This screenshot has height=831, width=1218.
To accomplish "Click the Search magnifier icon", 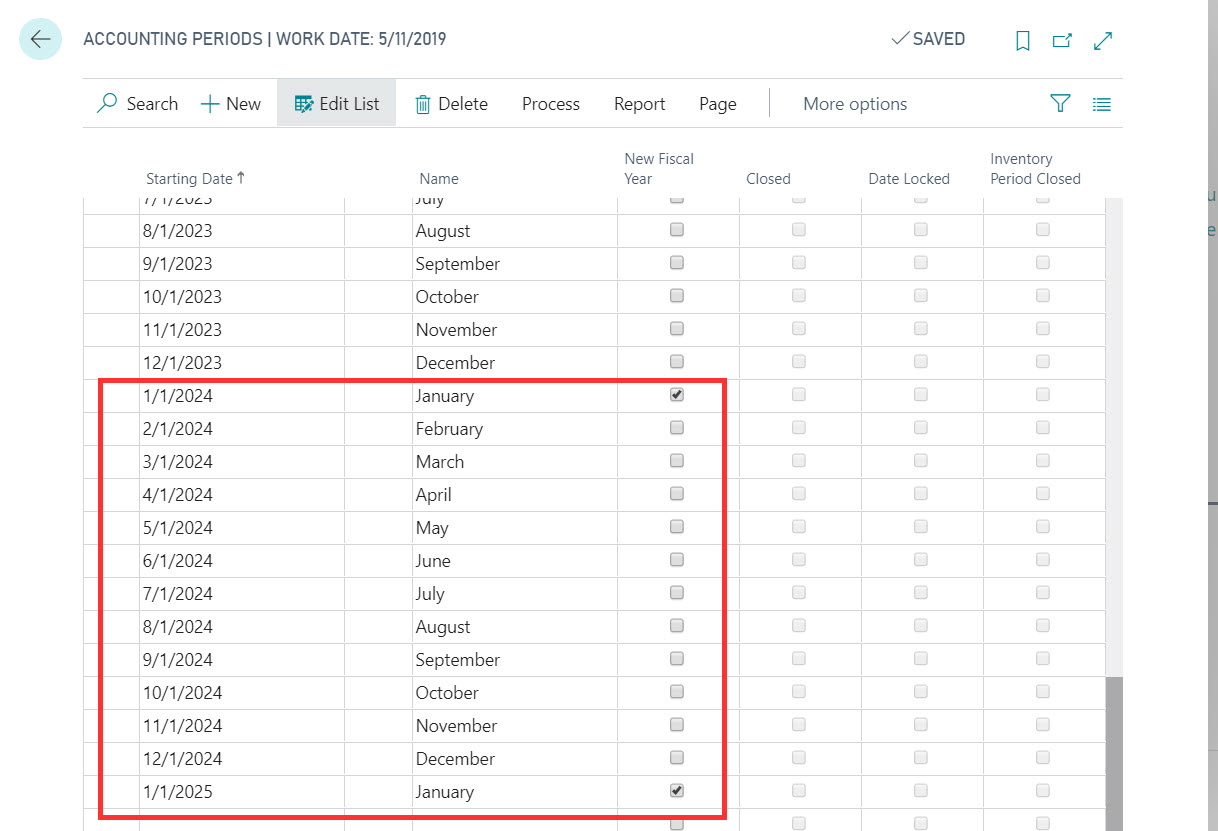I will point(107,104).
